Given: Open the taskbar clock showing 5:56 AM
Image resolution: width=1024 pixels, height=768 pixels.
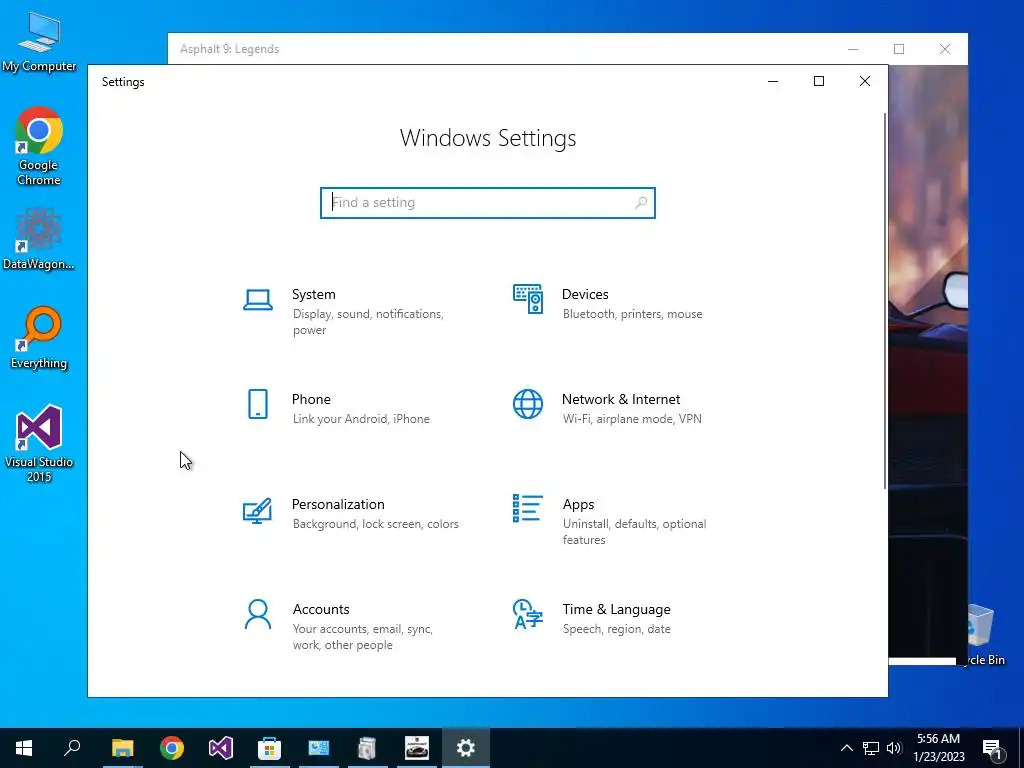Looking at the screenshot, I should [938, 748].
